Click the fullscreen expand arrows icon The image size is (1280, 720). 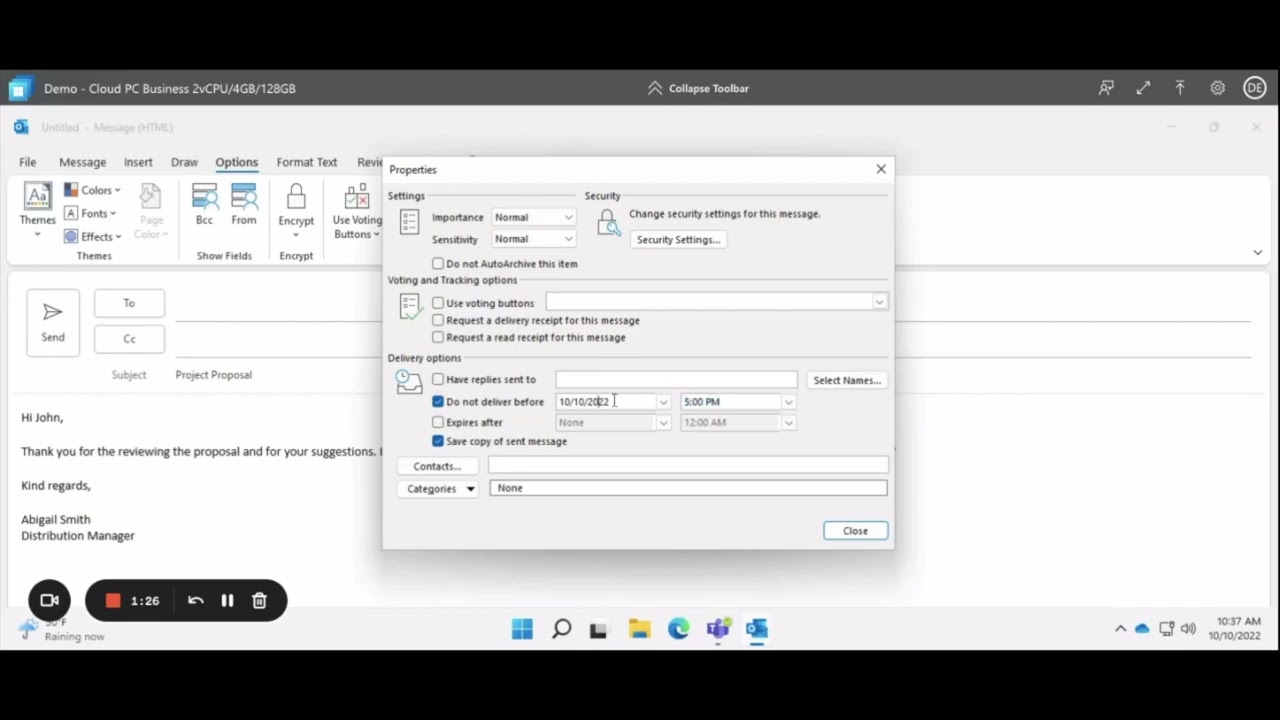(x=1143, y=88)
